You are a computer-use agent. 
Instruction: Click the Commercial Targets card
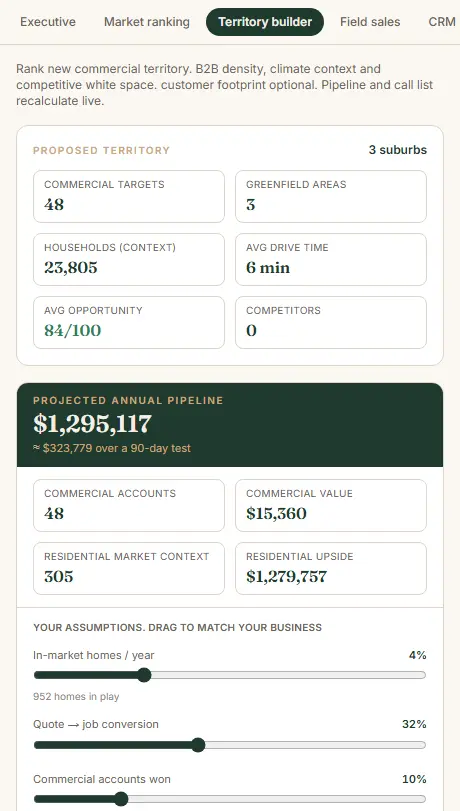pos(129,197)
